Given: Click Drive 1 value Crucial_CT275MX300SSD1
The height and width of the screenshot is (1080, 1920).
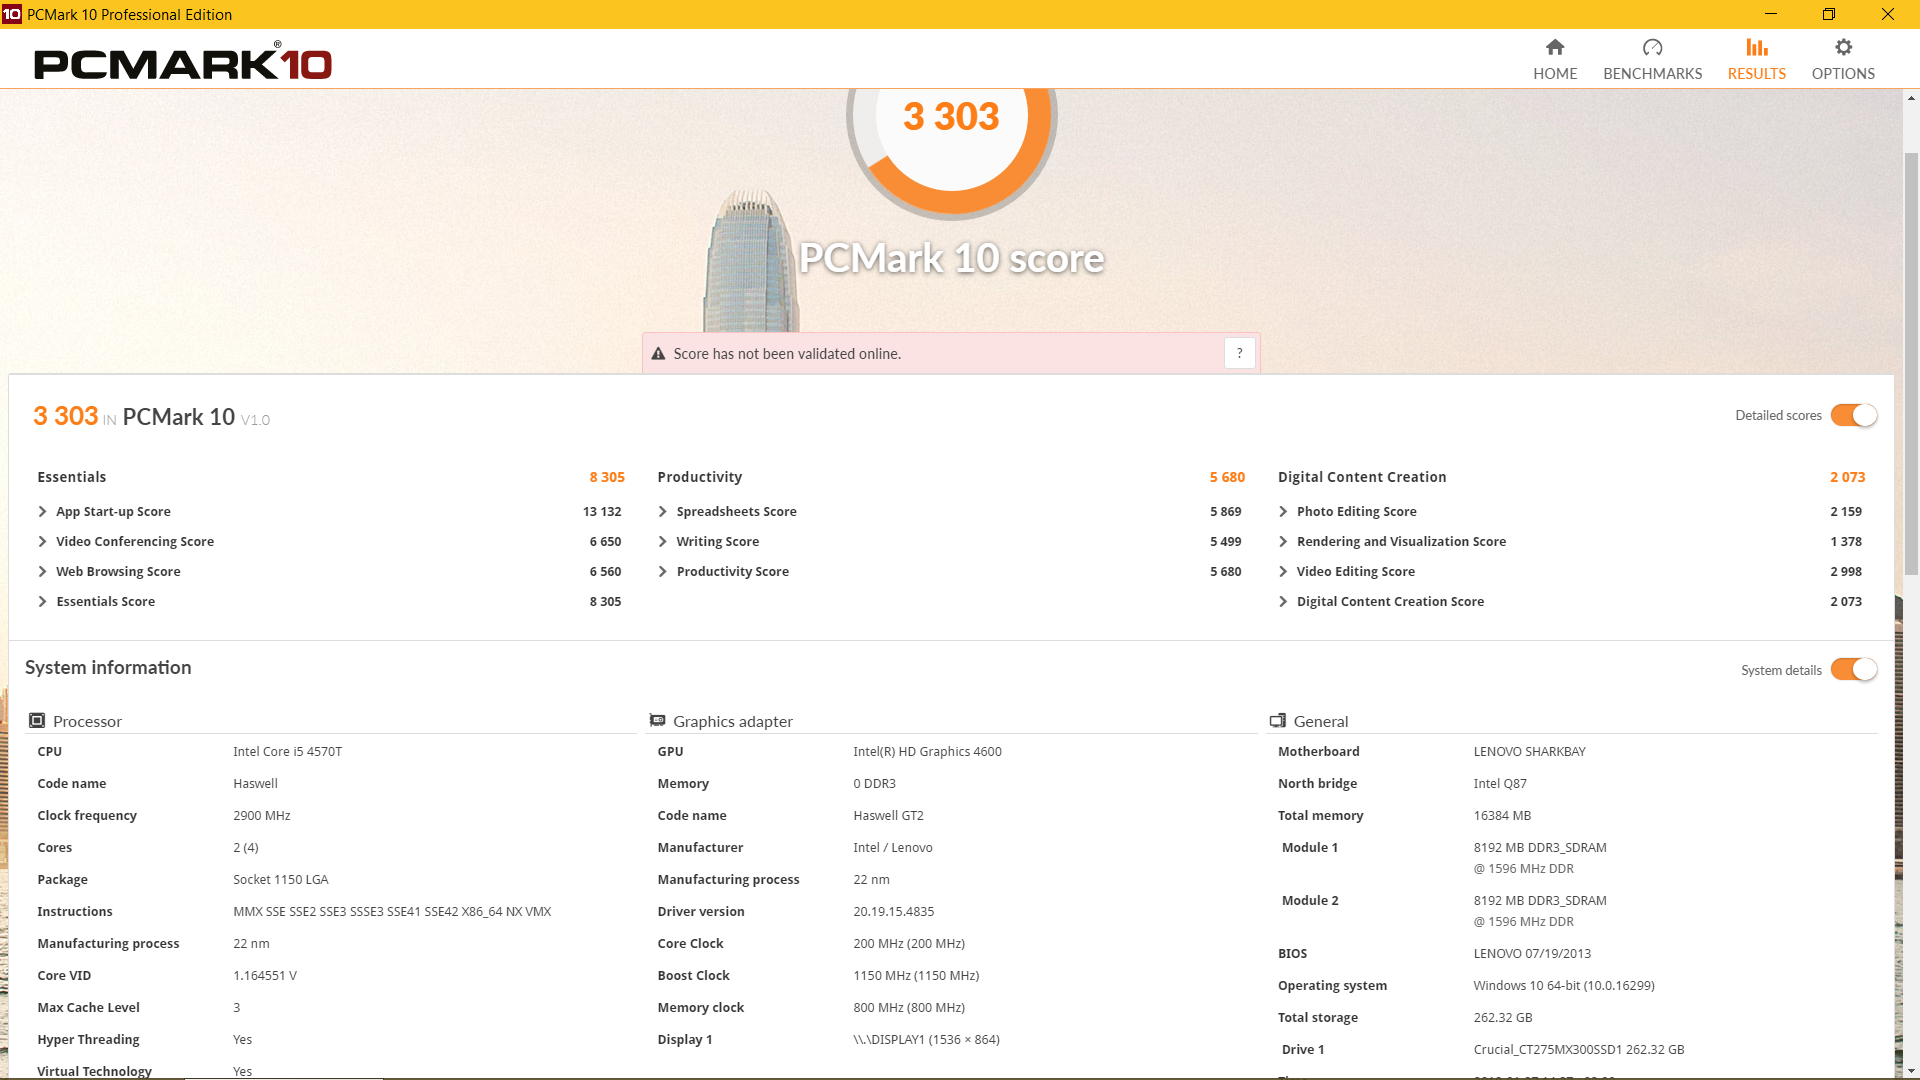Looking at the screenshot, I should coord(1579,1049).
